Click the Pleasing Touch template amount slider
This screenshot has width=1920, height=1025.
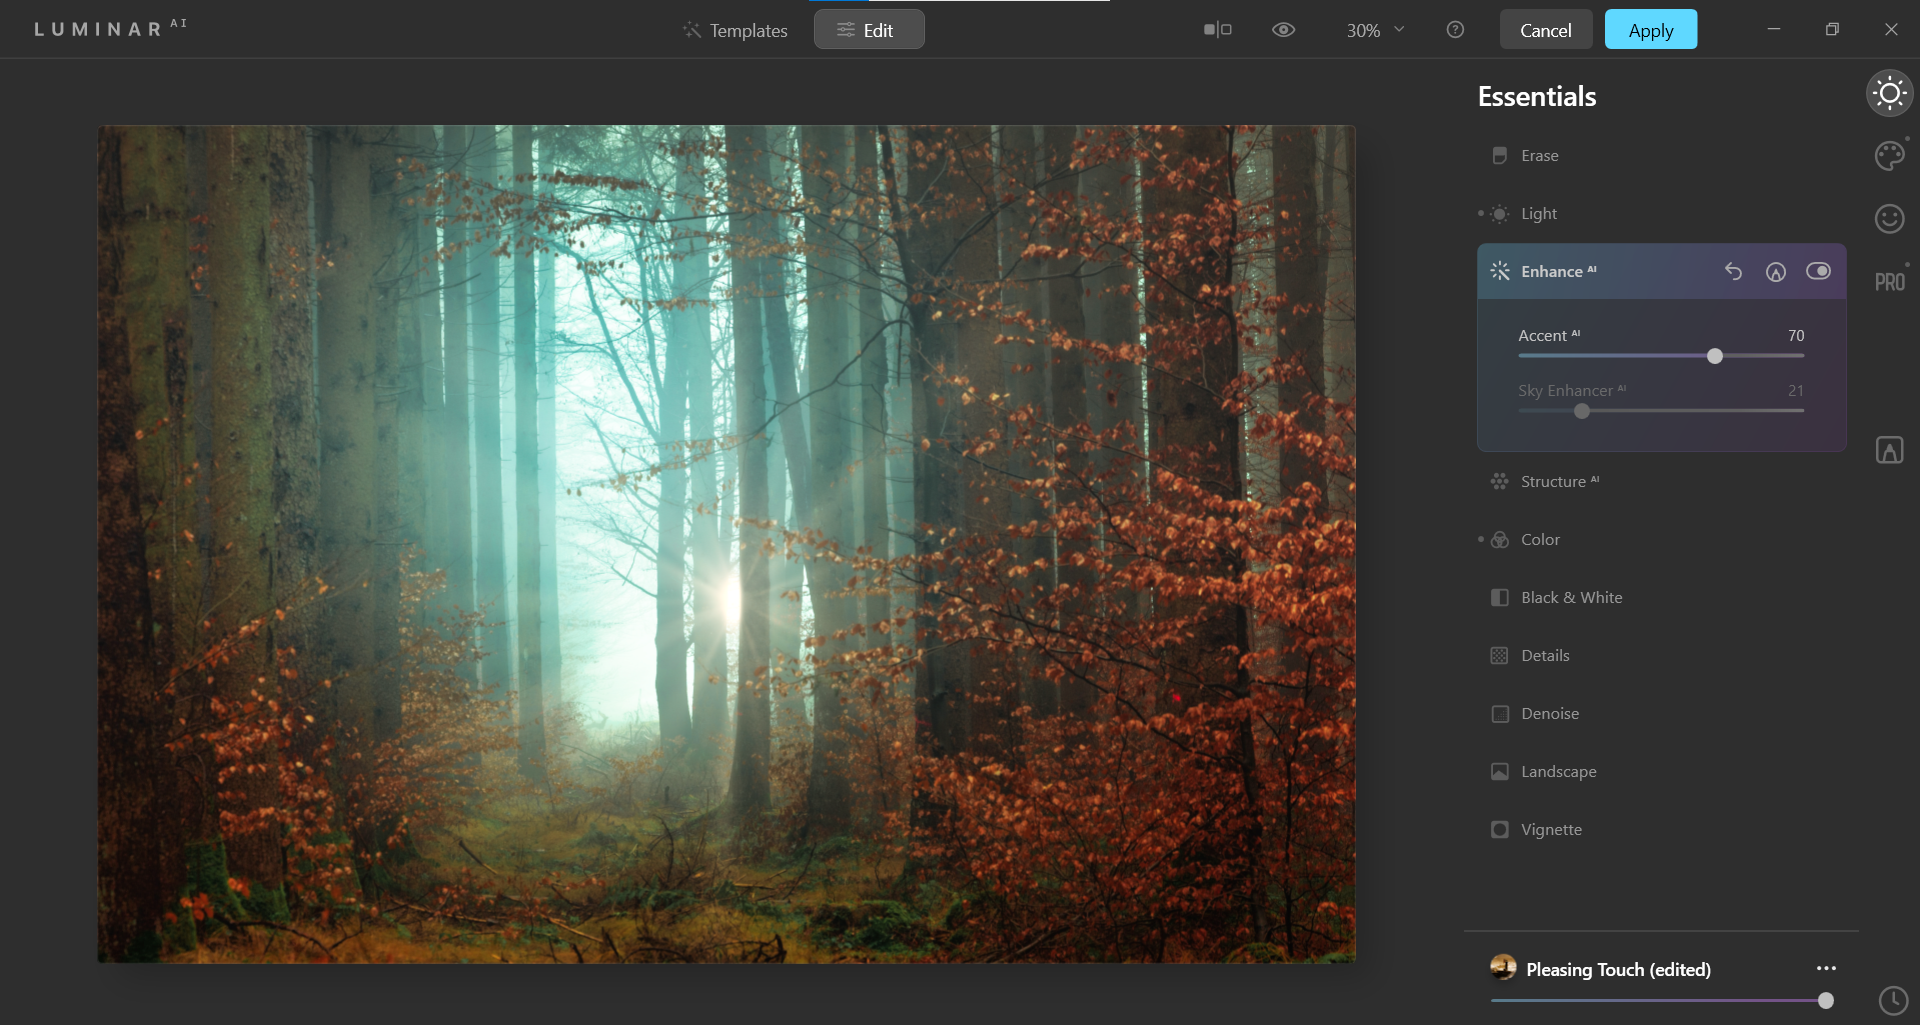[x=1825, y=1000]
